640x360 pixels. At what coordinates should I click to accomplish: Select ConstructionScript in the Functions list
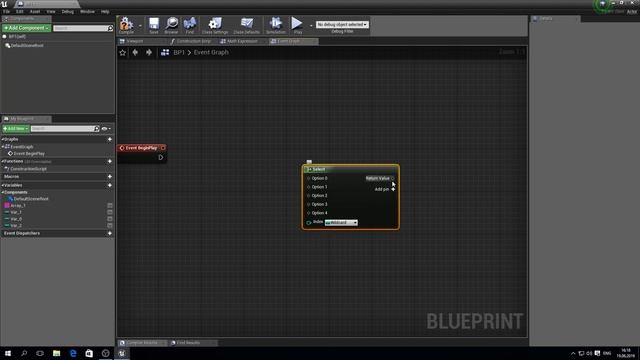click(x=25, y=169)
